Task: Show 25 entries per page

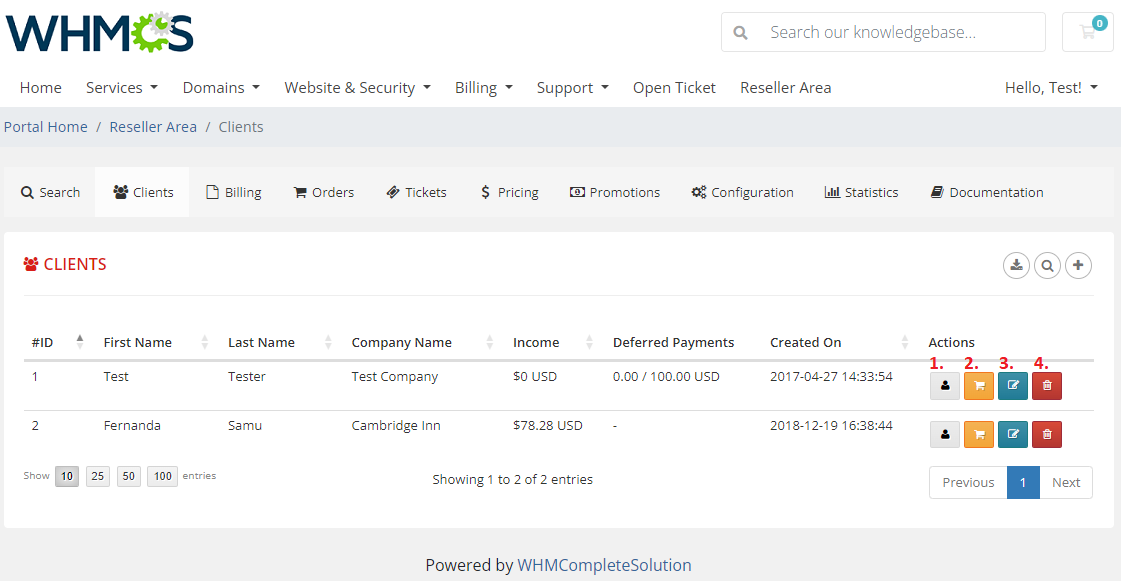Action: click(x=98, y=476)
